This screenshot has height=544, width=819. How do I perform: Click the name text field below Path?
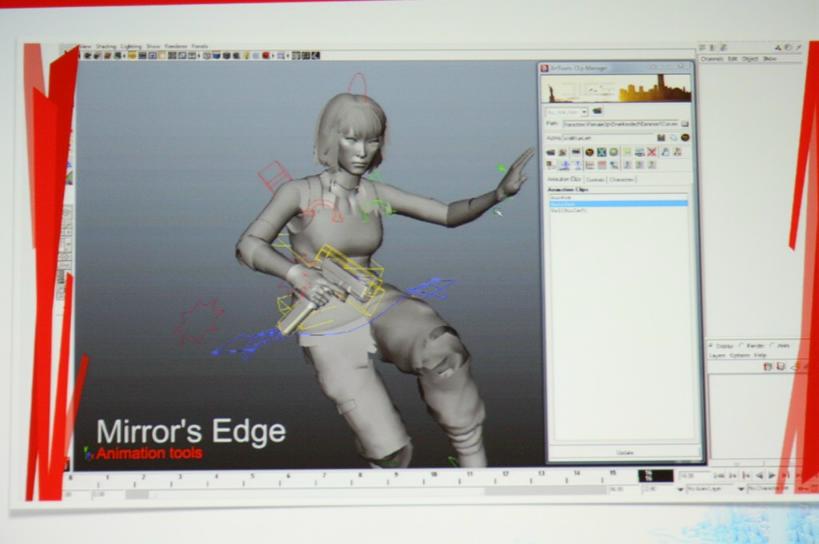(x=607, y=138)
